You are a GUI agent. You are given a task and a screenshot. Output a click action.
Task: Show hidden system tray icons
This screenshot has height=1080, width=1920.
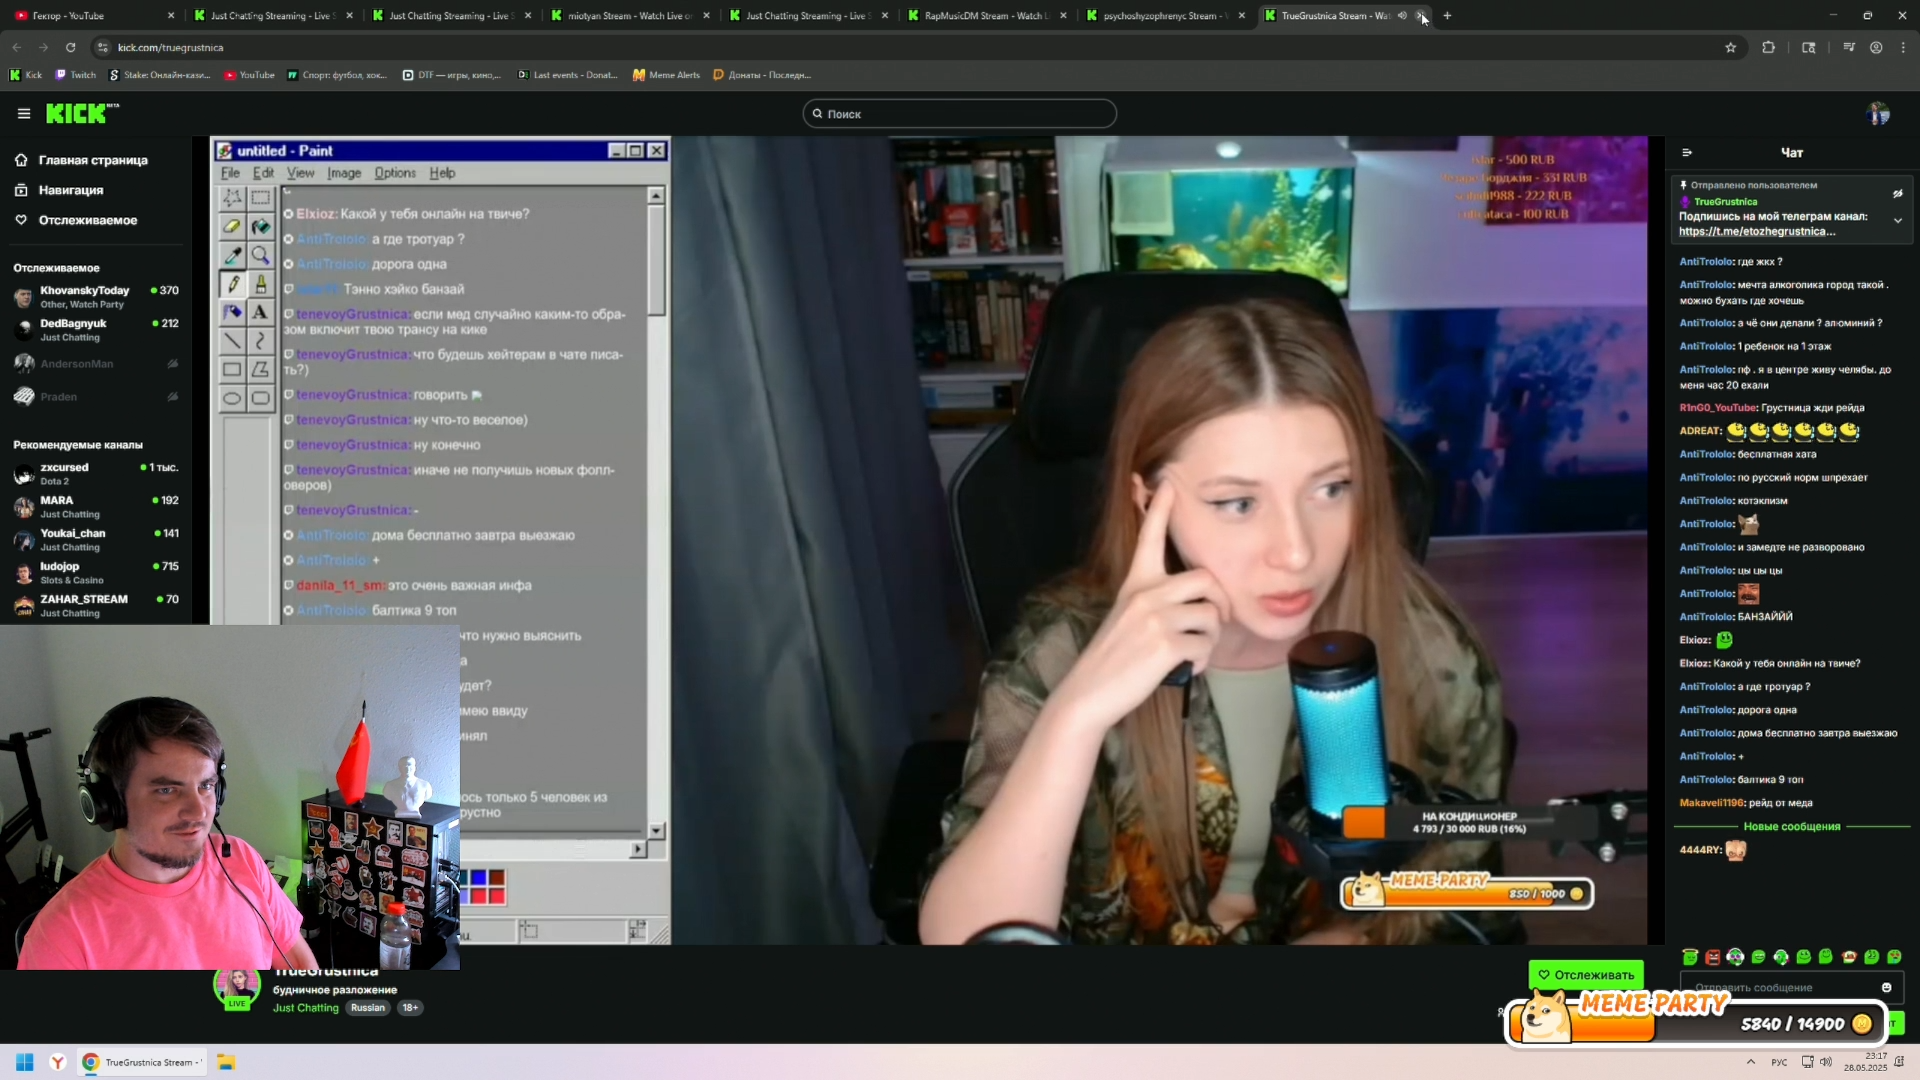(x=1750, y=1062)
